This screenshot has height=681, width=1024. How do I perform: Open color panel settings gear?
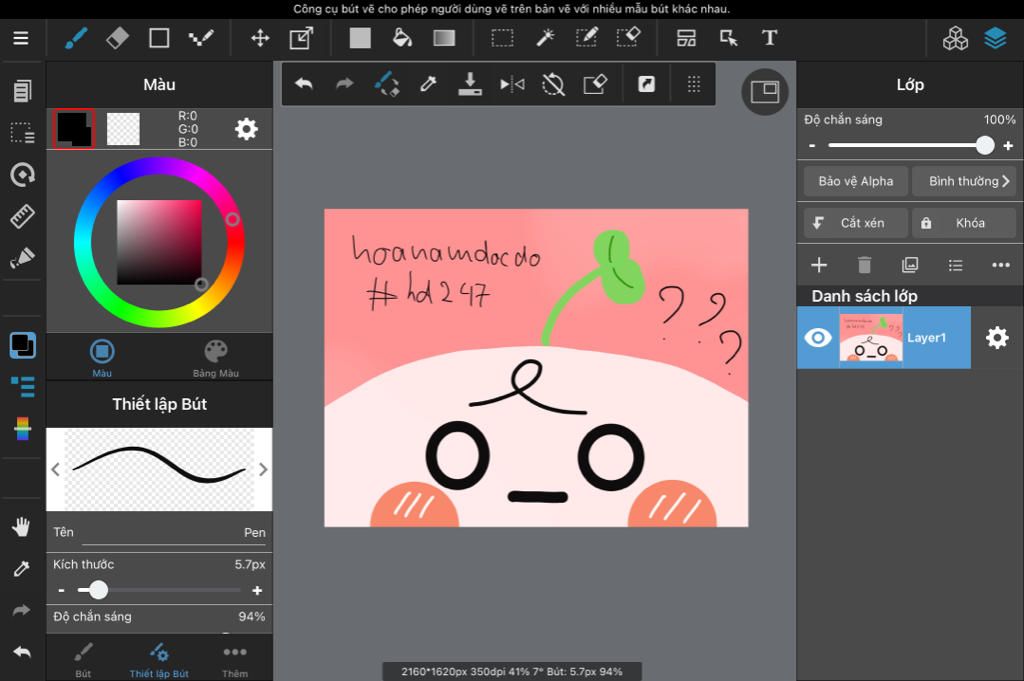(246, 129)
